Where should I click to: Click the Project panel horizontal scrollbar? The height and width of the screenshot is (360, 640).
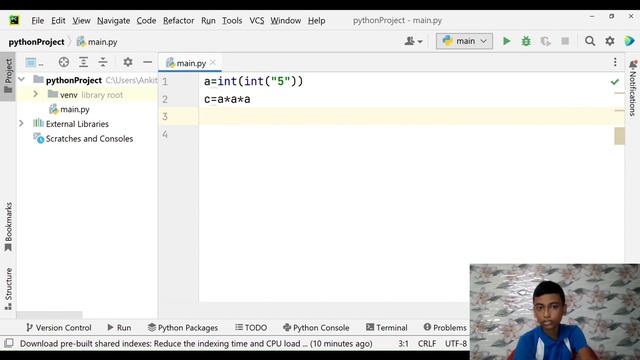point(49,315)
